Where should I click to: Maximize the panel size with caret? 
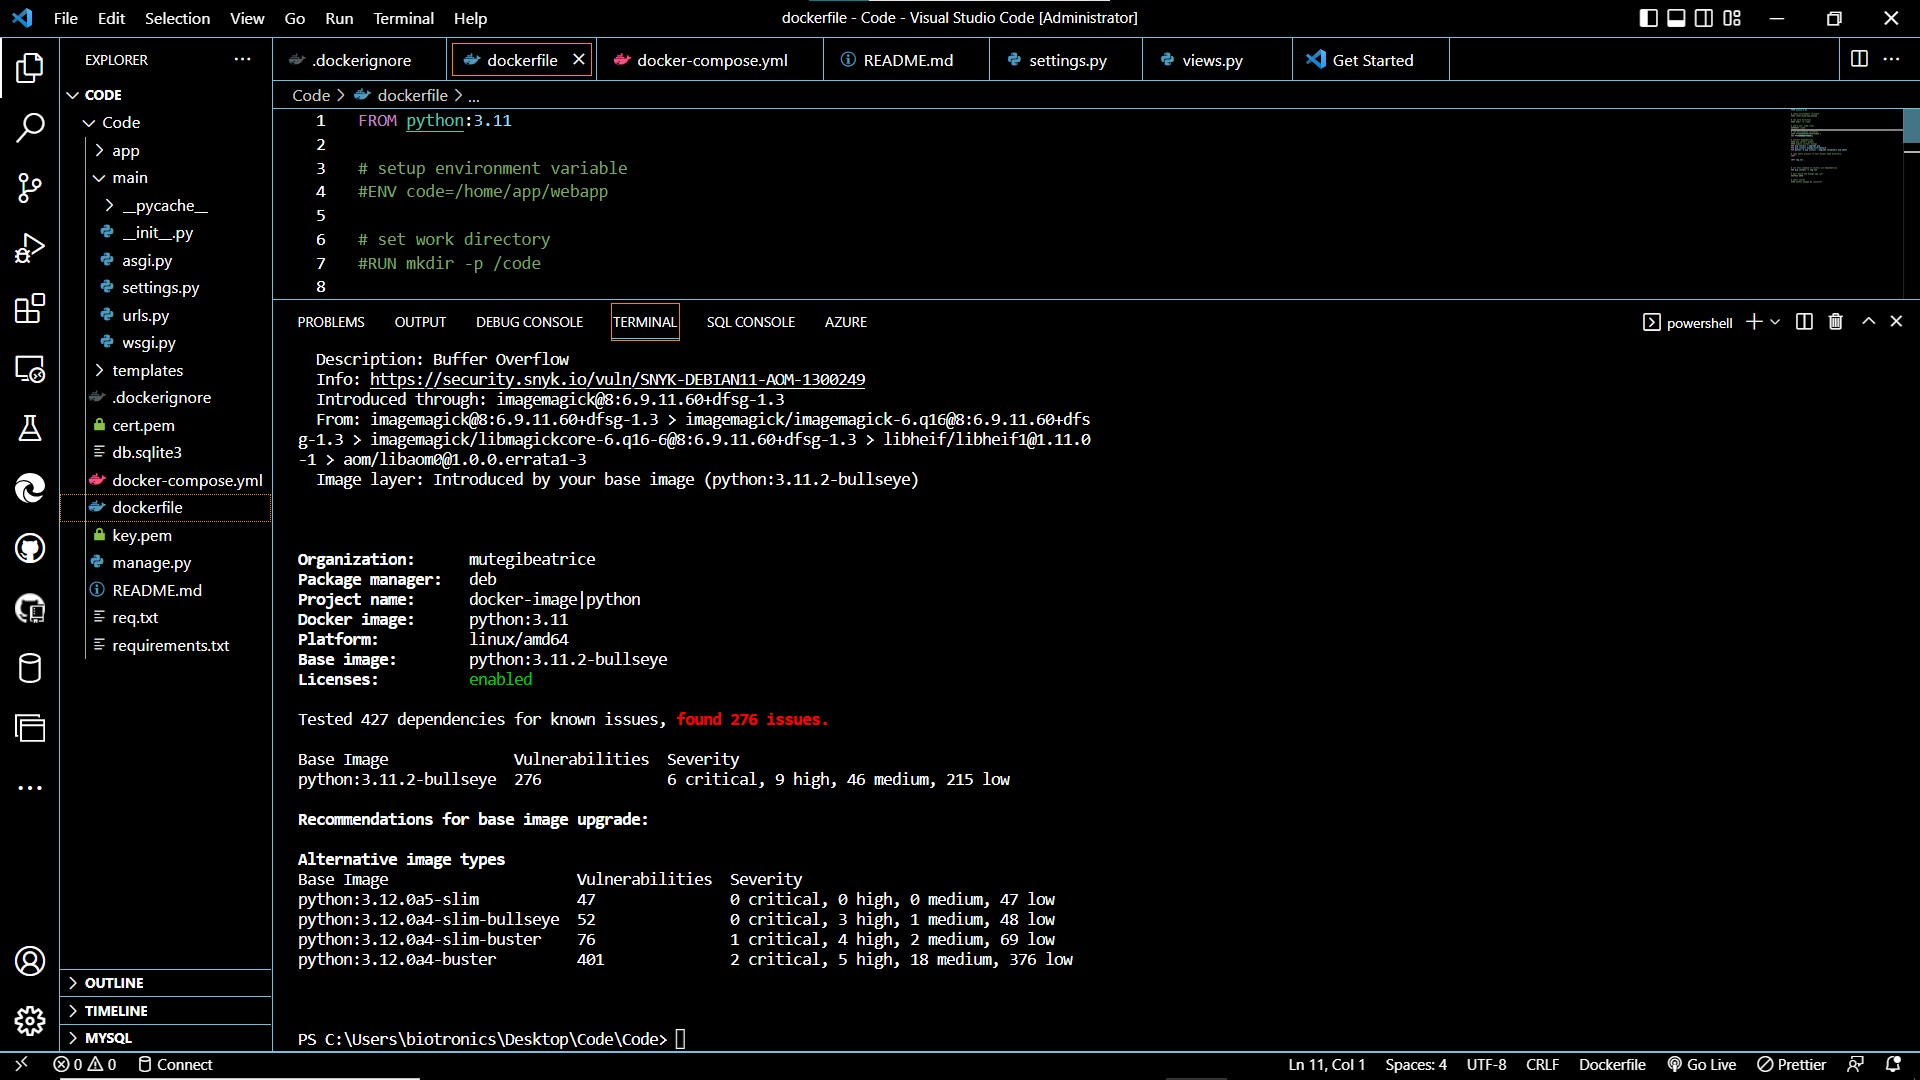pyautogui.click(x=1868, y=321)
